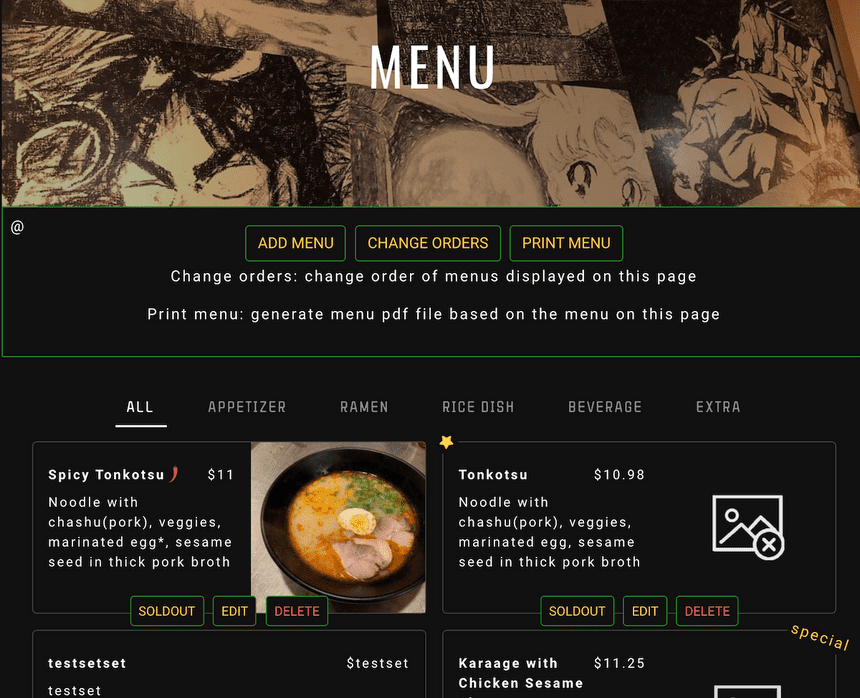The height and width of the screenshot is (698, 860).
Task: Click the chili pepper icon beside Spicy Tonkotsu
Action: click(x=174, y=474)
